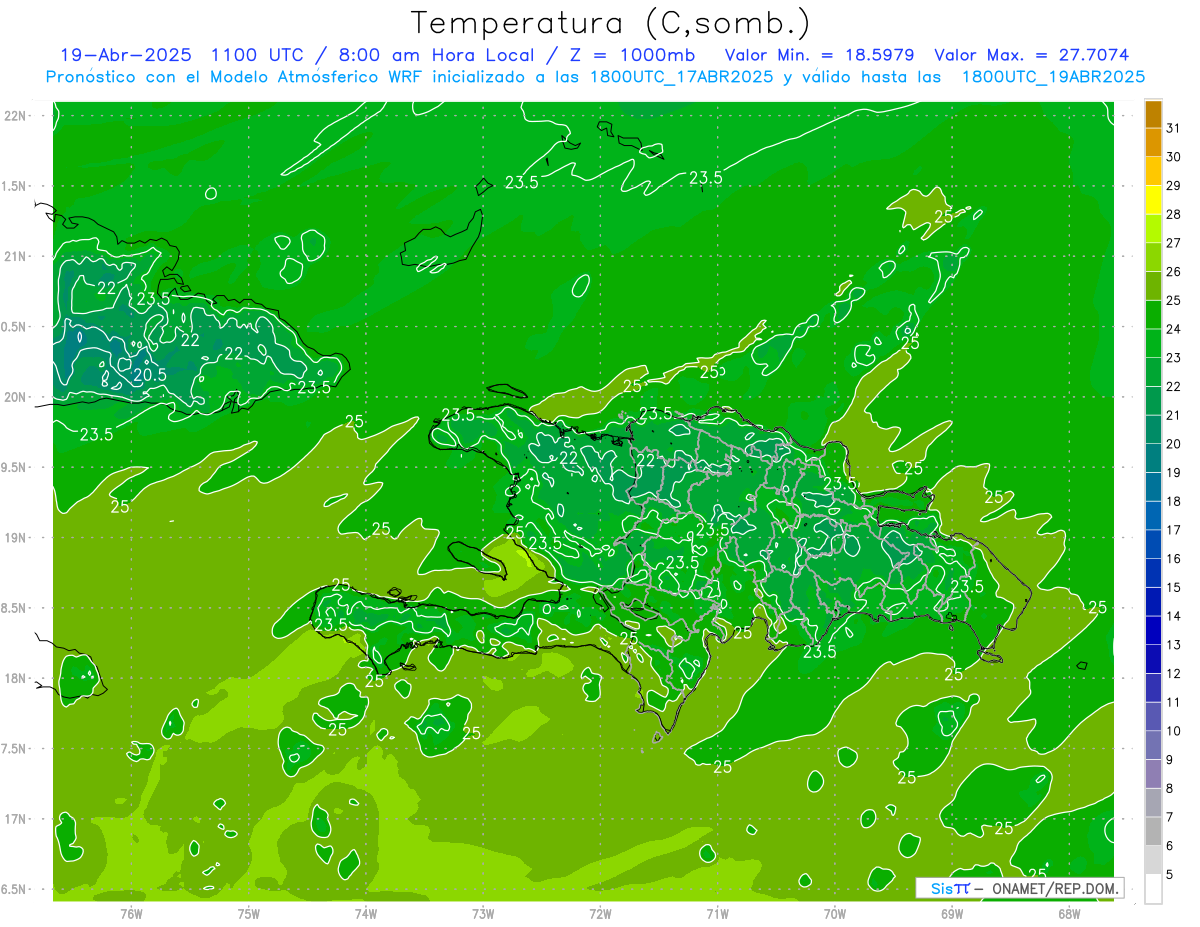Click the '18' legend scale label
This screenshot has width=1200, height=927.
[x=1173, y=501]
